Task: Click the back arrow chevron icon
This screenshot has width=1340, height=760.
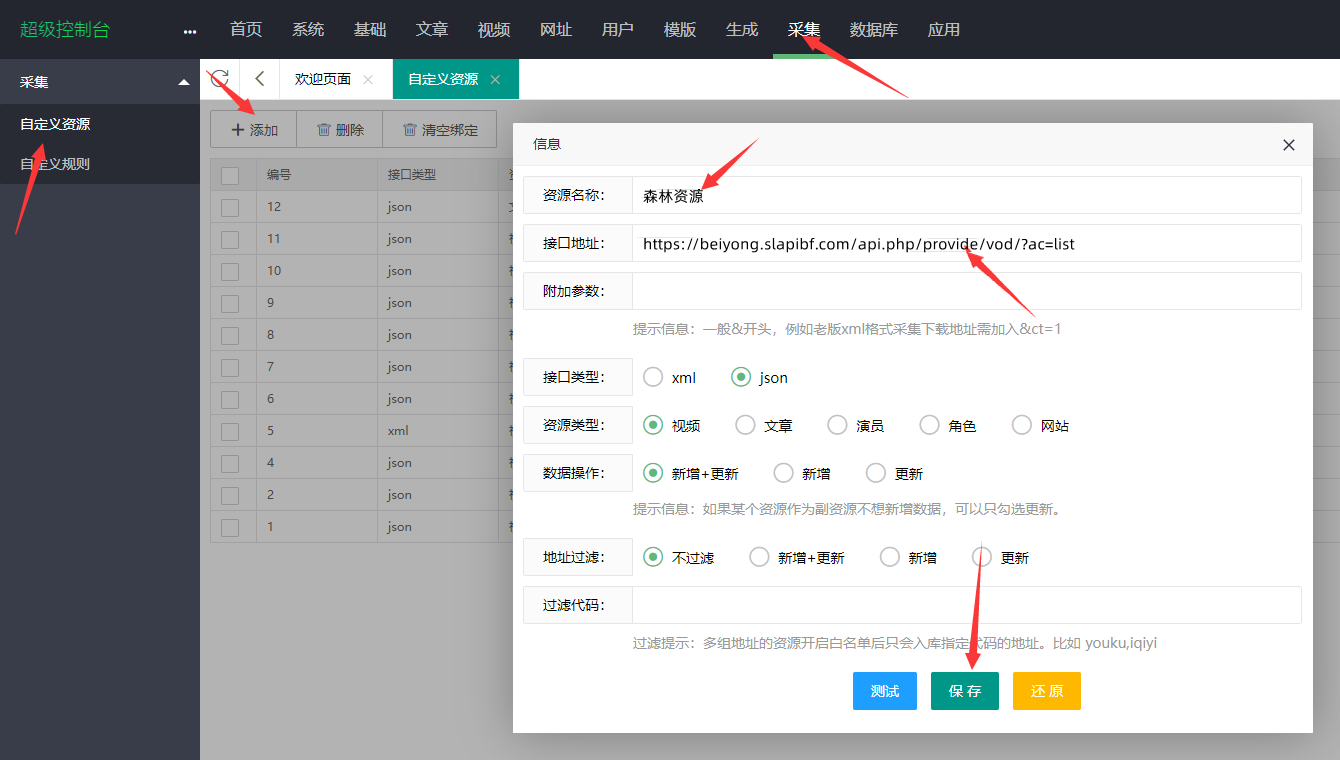Action: pos(260,79)
